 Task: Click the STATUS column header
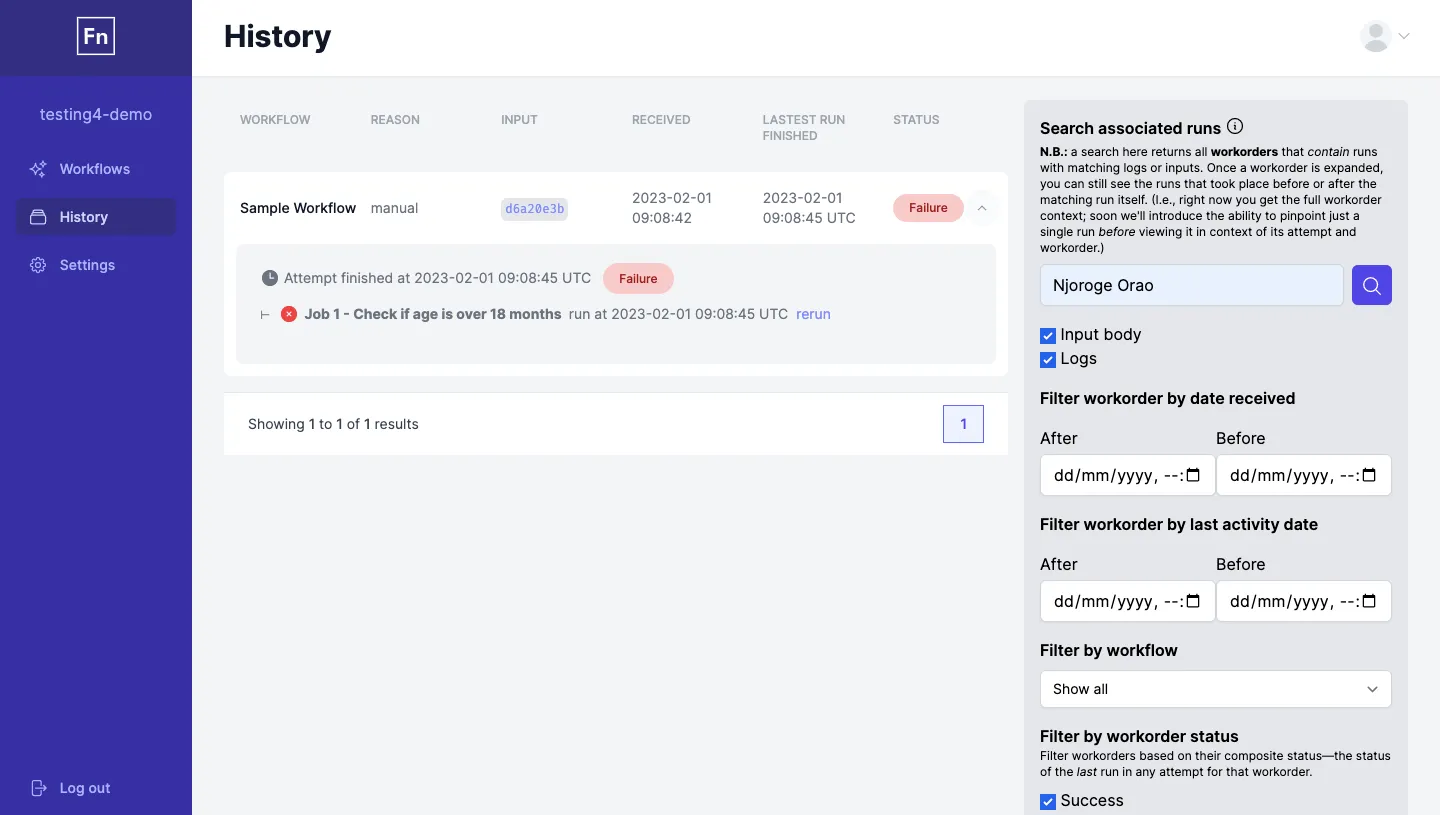click(916, 120)
